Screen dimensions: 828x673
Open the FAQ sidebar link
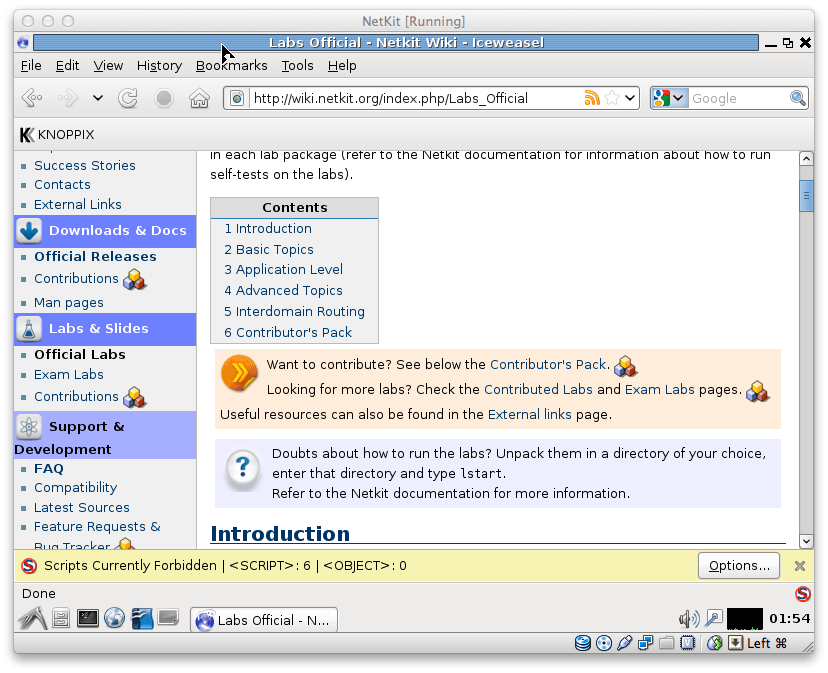click(49, 469)
